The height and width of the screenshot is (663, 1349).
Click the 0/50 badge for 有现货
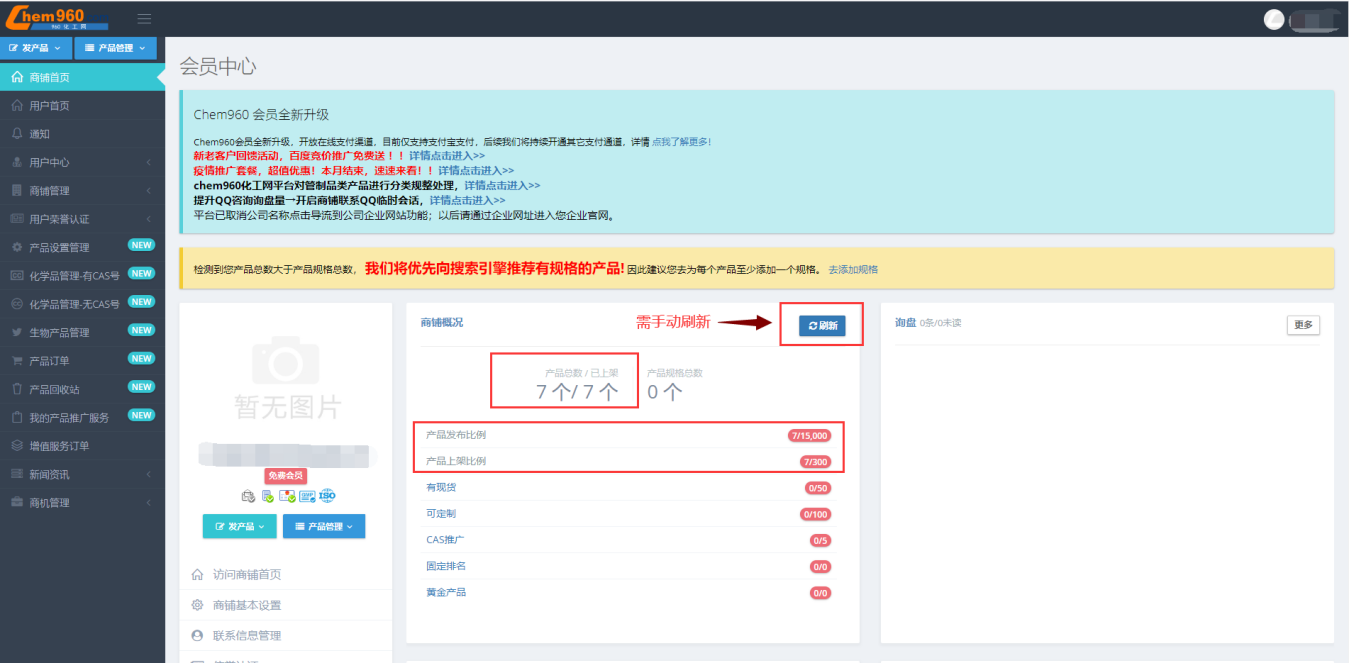(x=818, y=488)
